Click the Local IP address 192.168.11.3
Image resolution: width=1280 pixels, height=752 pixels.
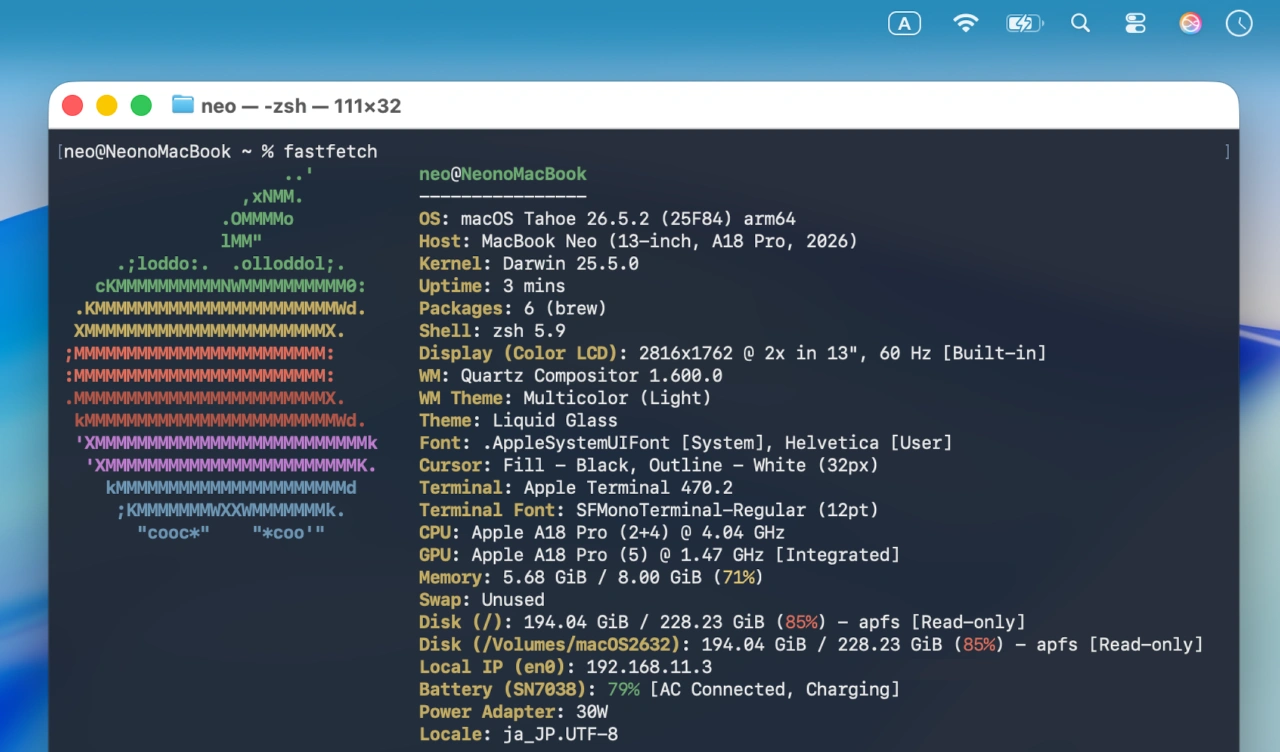pyautogui.click(x=649, y=667)
